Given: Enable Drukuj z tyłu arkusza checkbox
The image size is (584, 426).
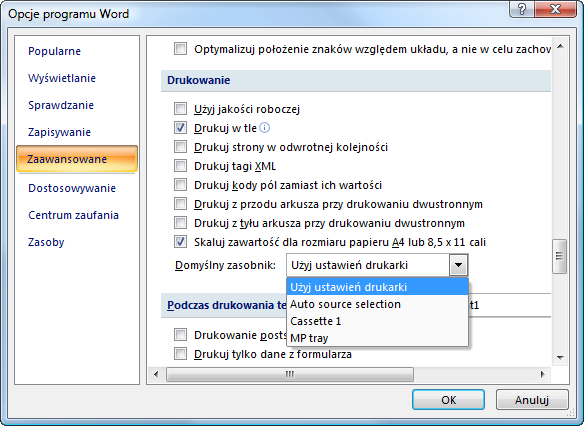Looking at the screenshot, I should [x=181, y=223].
